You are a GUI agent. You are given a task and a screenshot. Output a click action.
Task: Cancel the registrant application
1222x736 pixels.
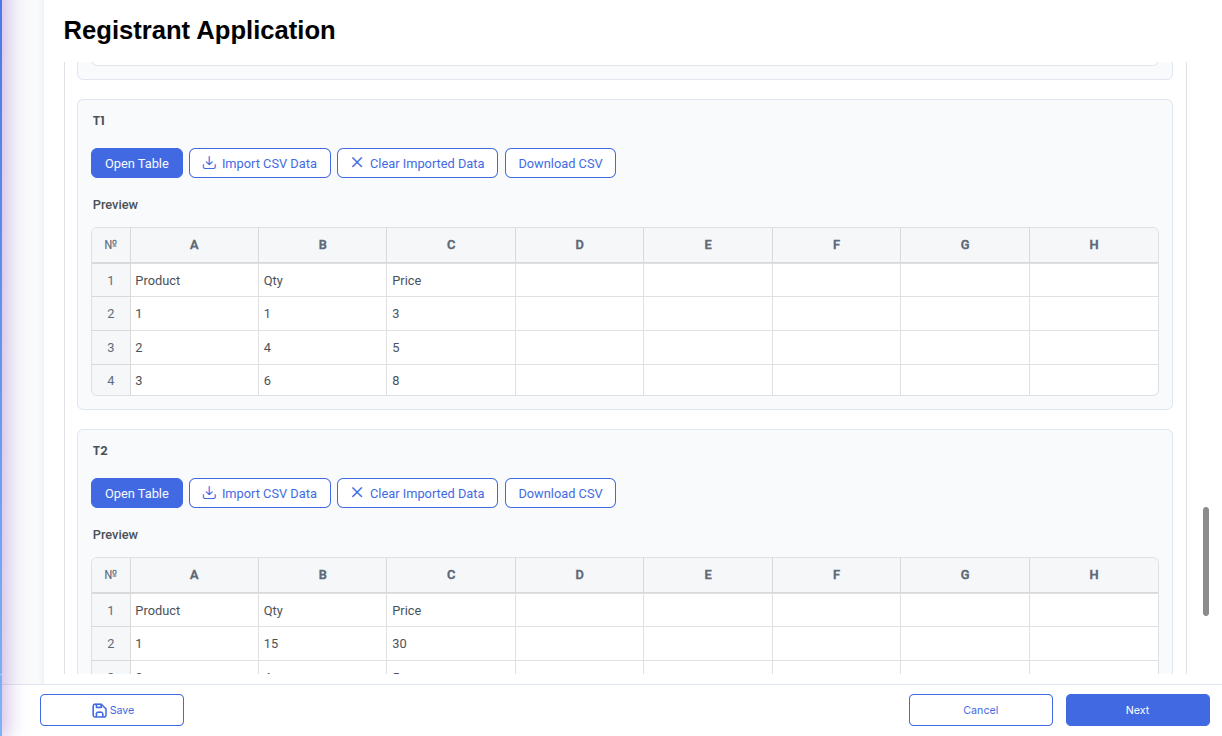pos(980,710)
